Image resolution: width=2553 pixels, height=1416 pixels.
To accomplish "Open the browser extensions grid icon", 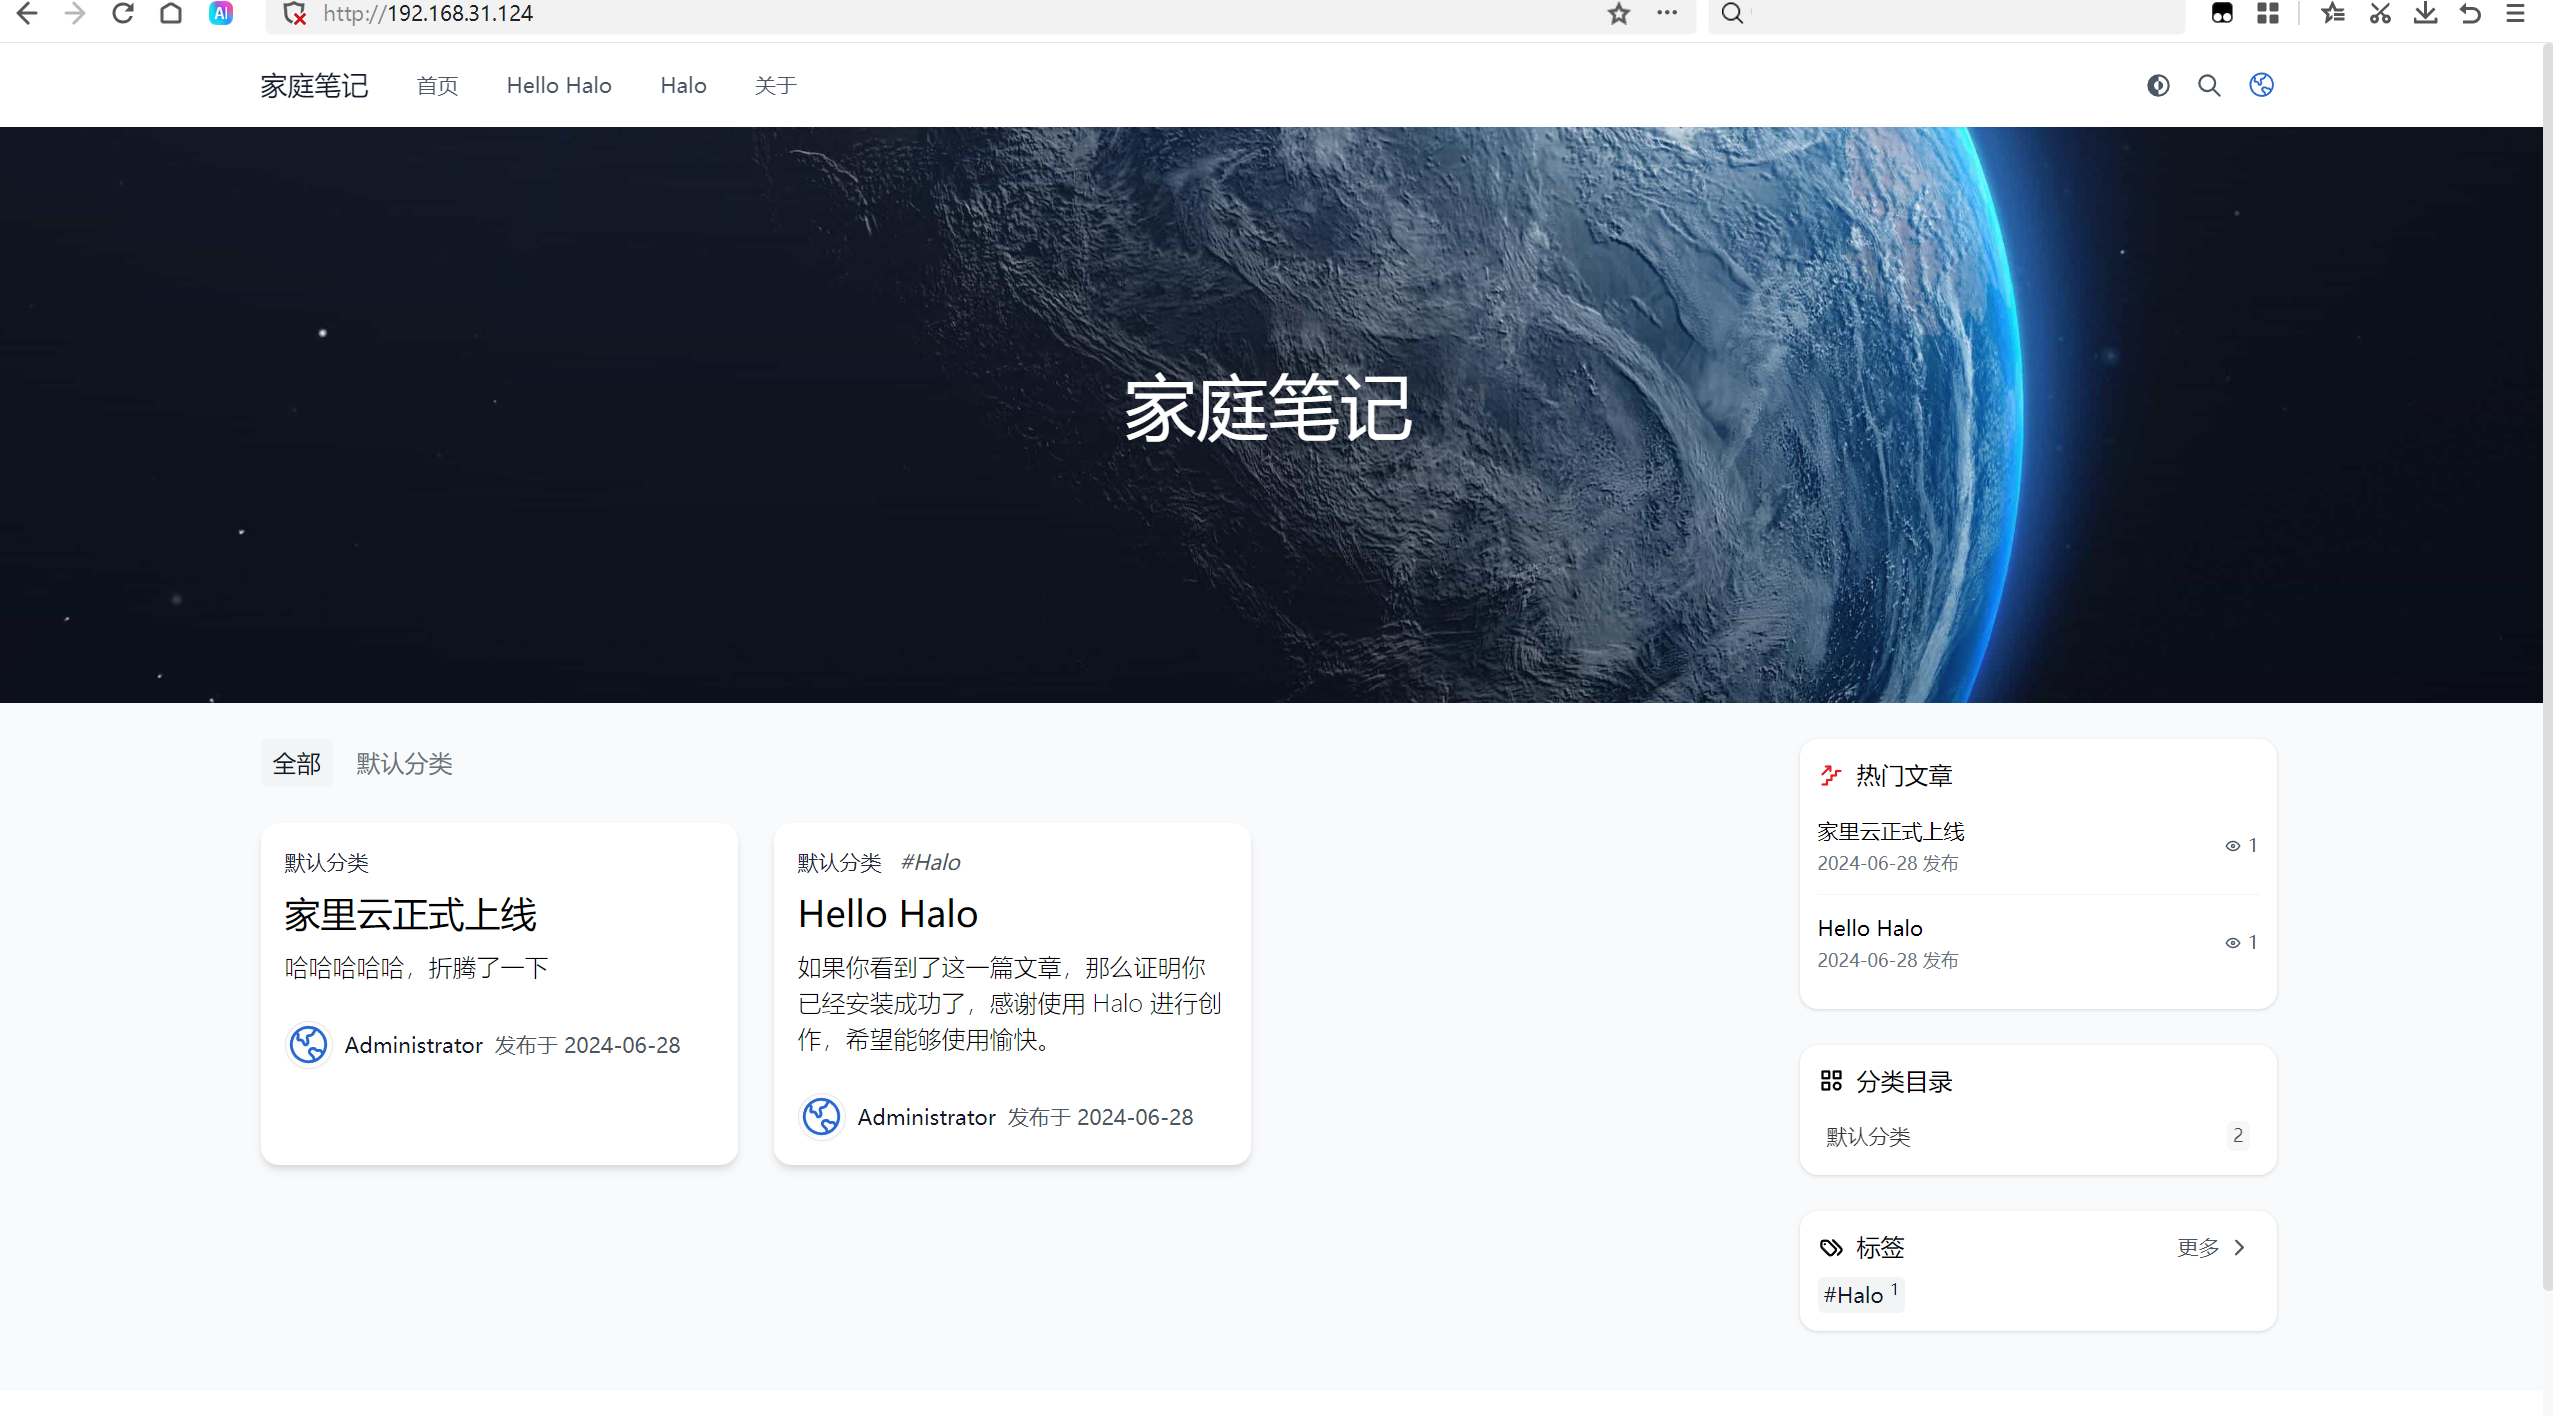I will (2268, 13).
